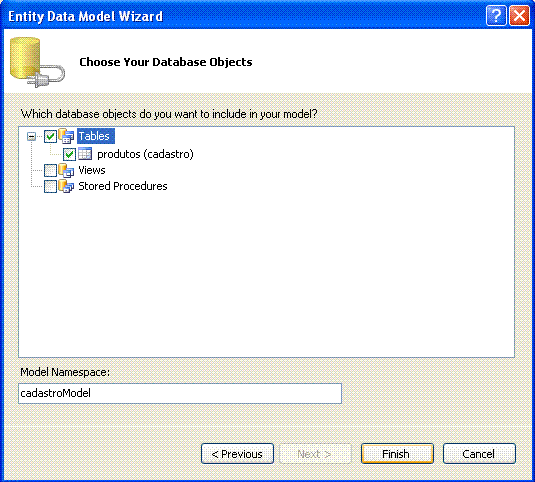535x482 pixels.
Task: Click the Tables folder icon
Action: [66, 136]
